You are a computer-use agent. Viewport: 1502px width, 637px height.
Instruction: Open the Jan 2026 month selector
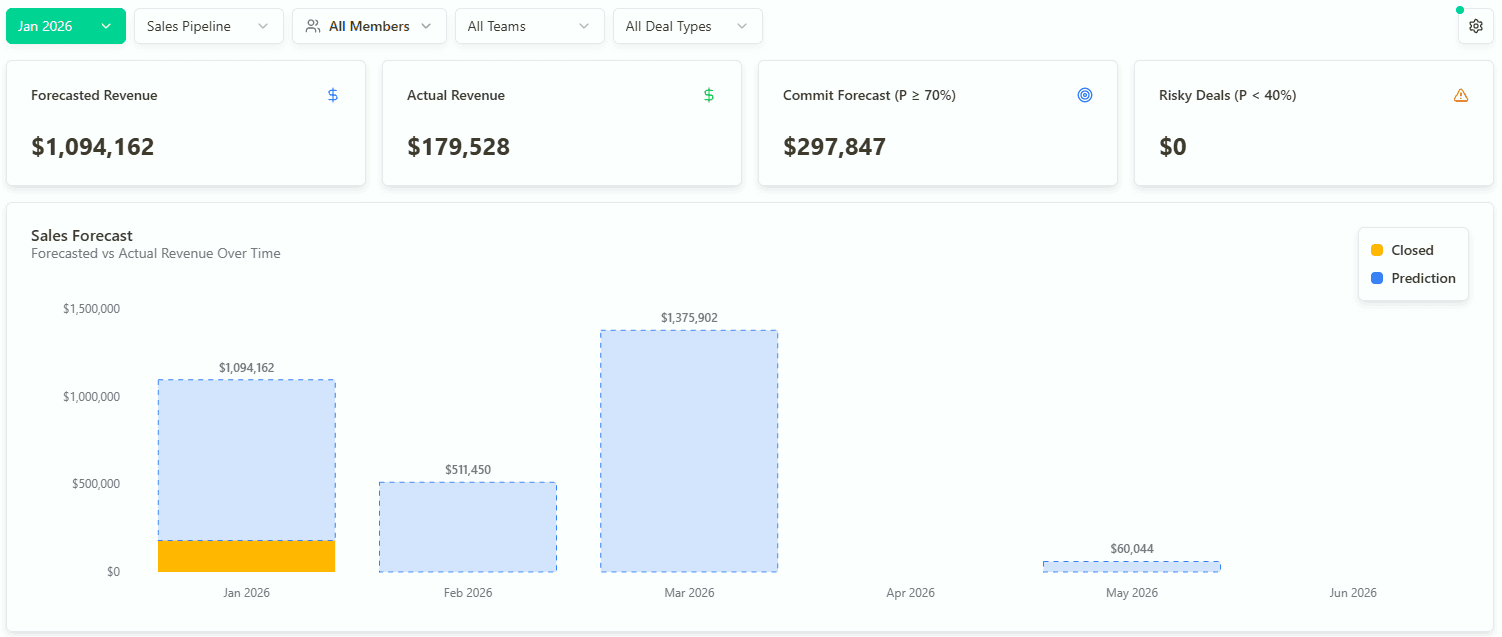coord(65,26)
